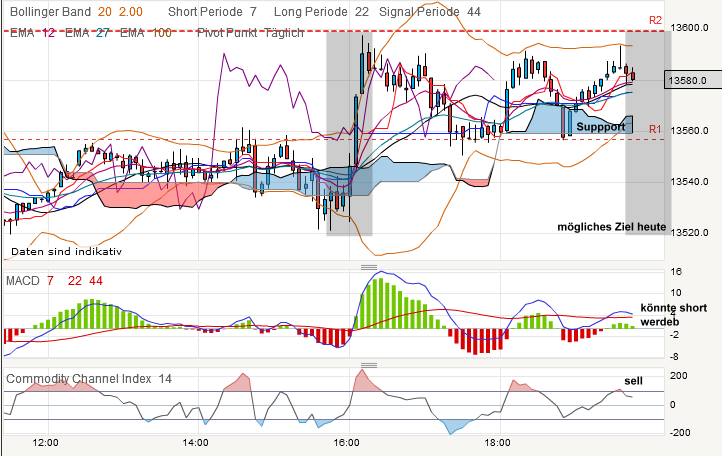The width and height of the screenshot is (722, 456).
Task: Select Bollinger period value 20
Action: (x=105, y=12)
